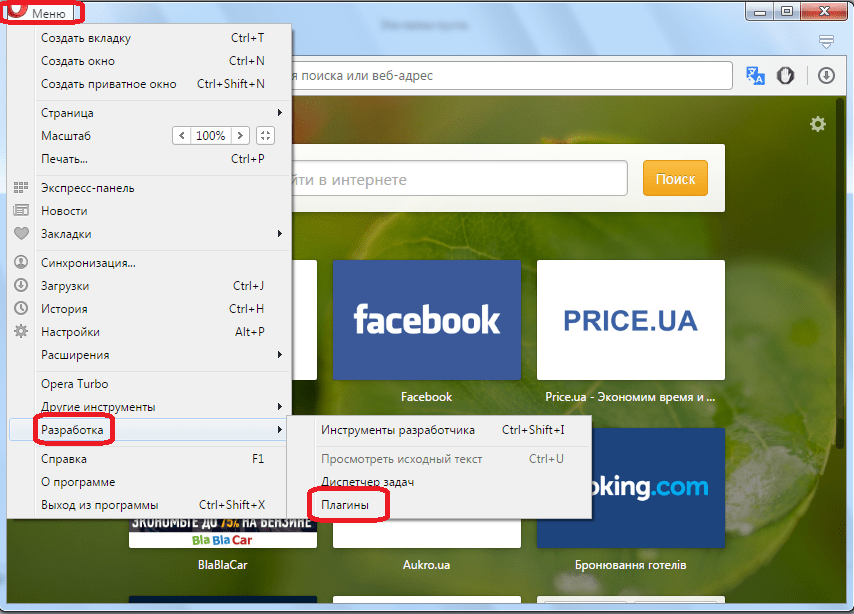
Task: Open Speed Dial gear settings icon
Action: (818, 124)
